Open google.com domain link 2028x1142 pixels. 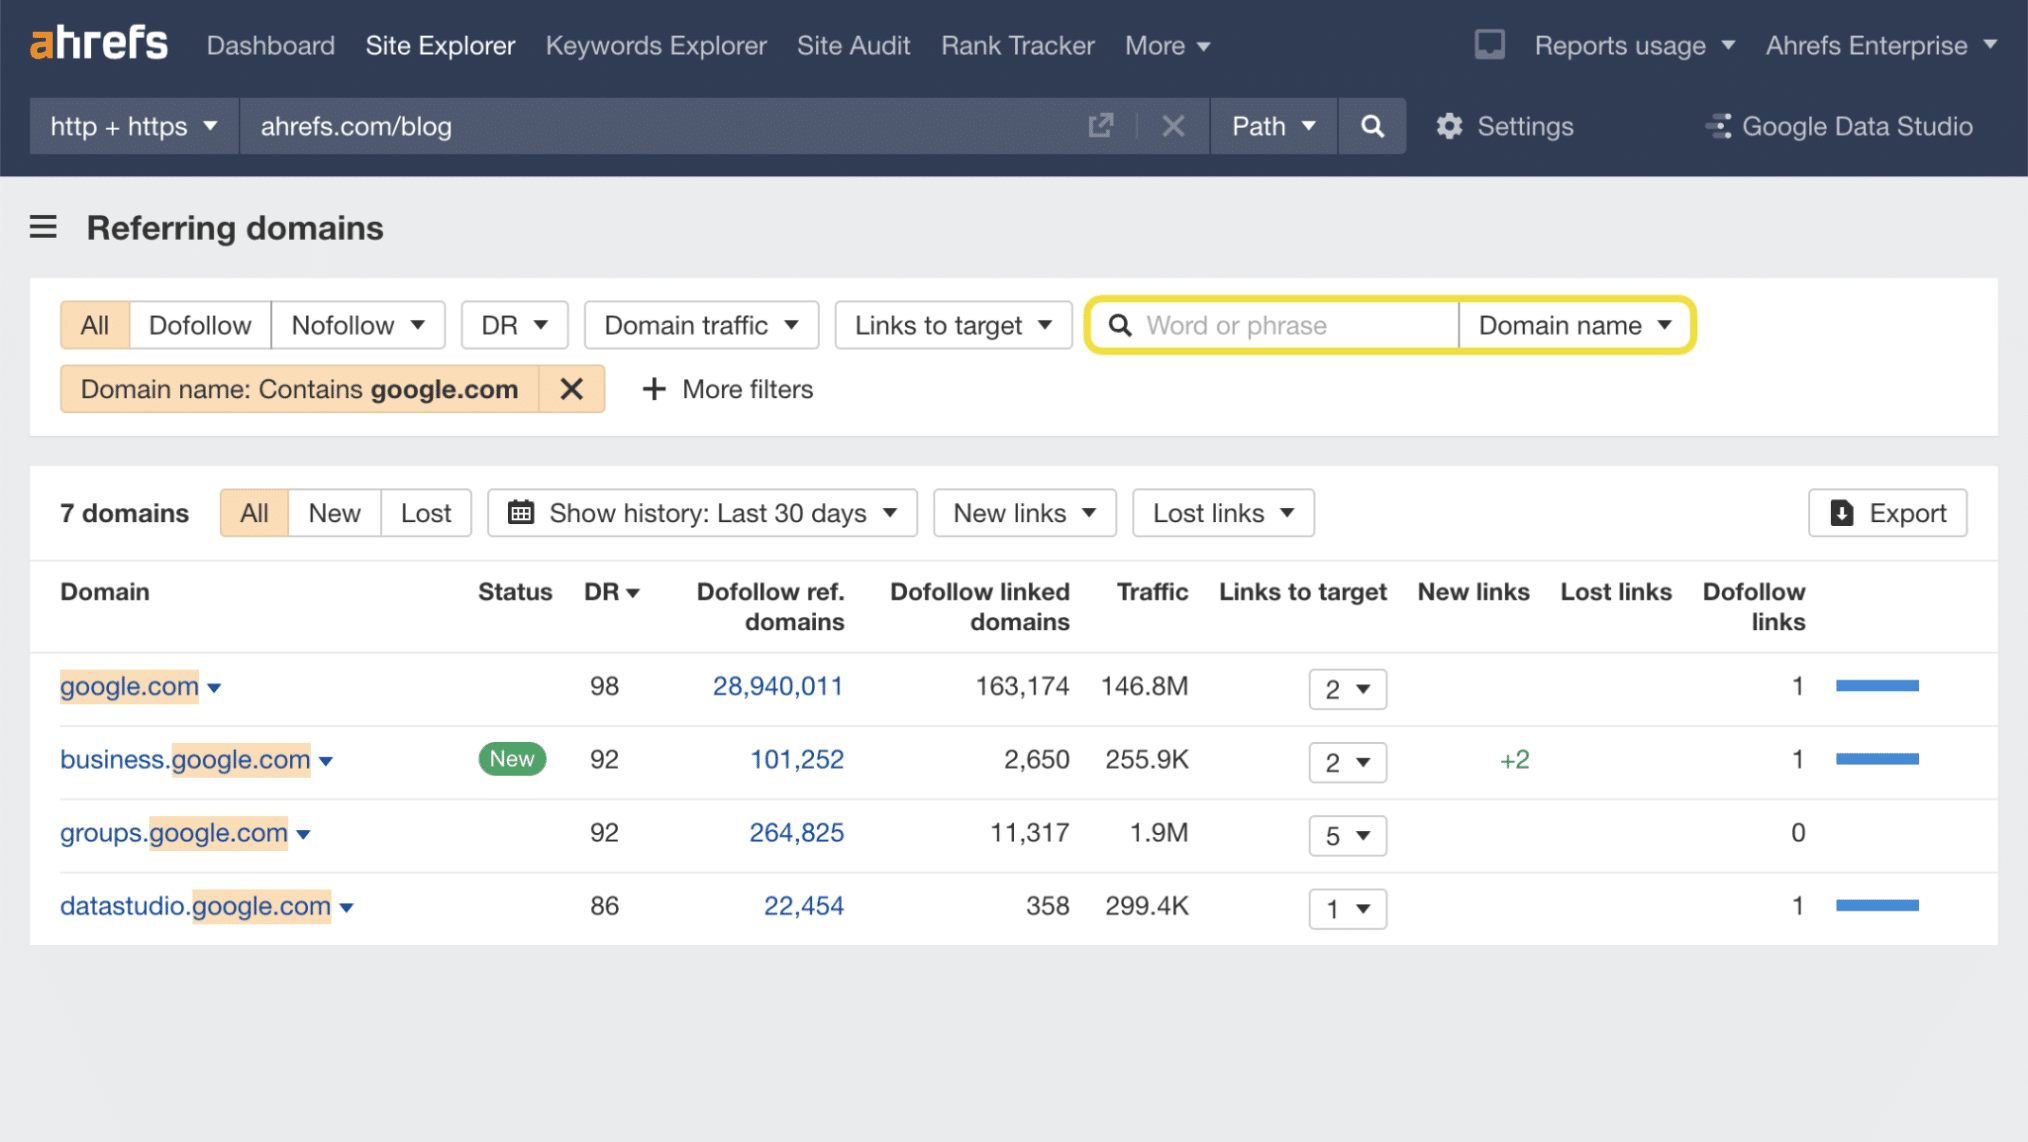pyautogui.click(x=129, y=686)
